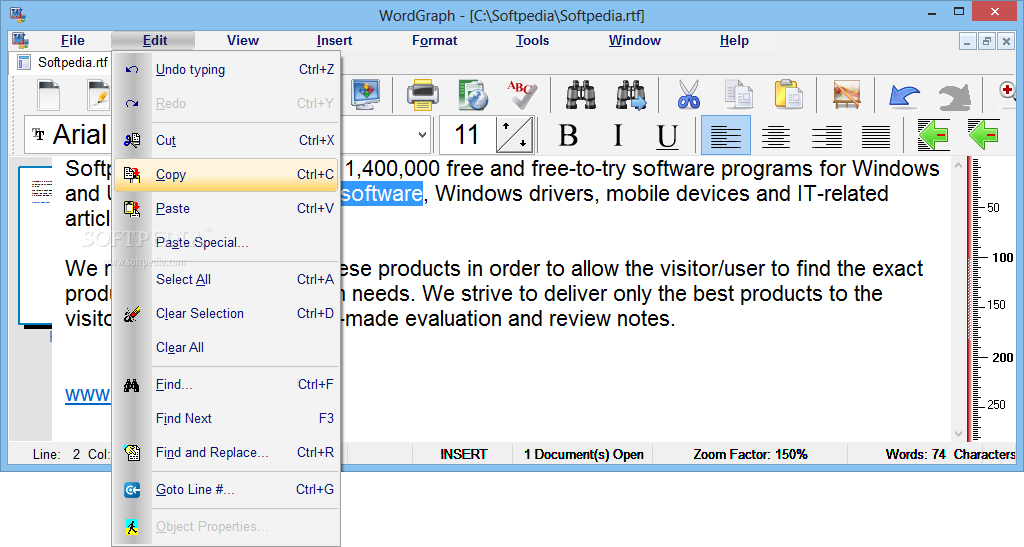Open the Insert menu
1024x547 pixels.
click(x=334, y=40)
